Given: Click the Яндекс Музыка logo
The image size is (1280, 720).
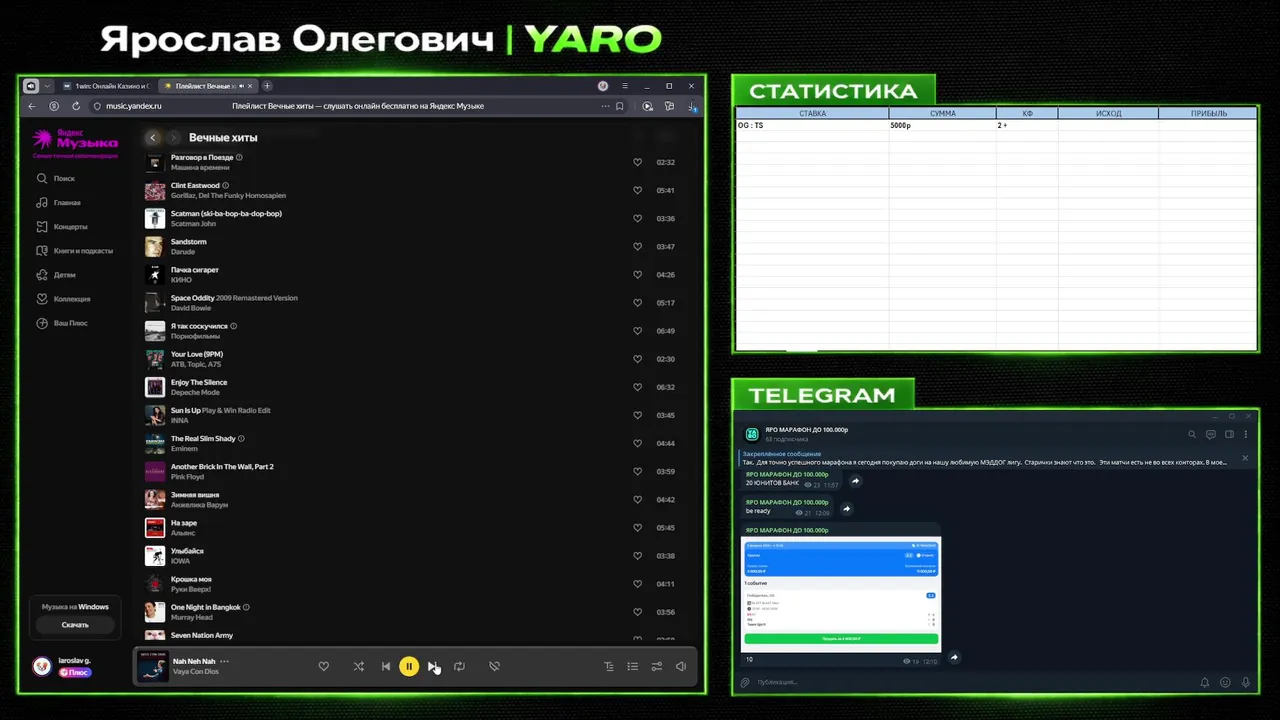Looking at the screenshot, I should coord(75,140).
